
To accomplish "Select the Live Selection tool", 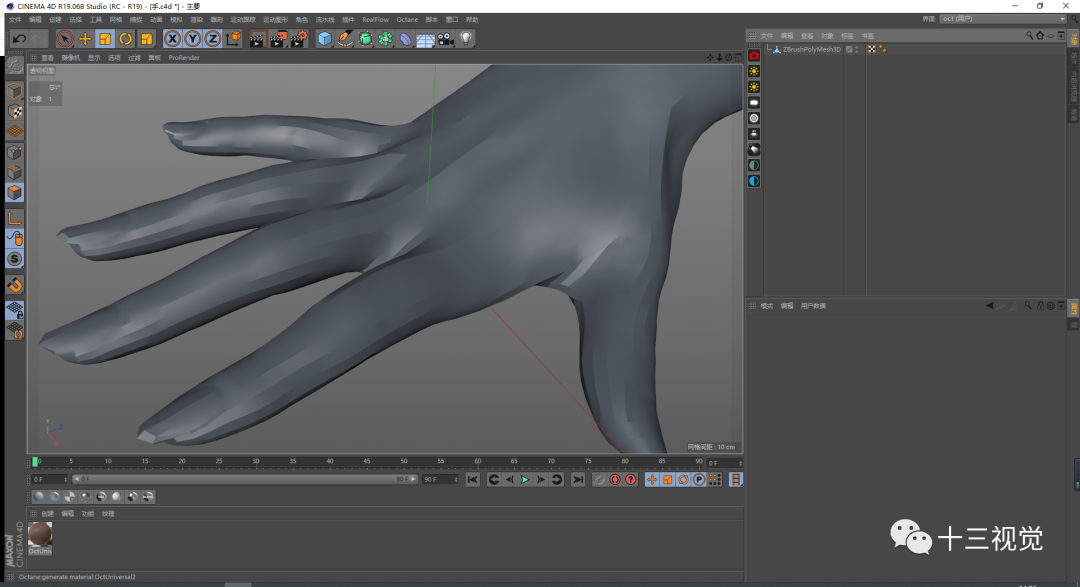I will (65, 39).
